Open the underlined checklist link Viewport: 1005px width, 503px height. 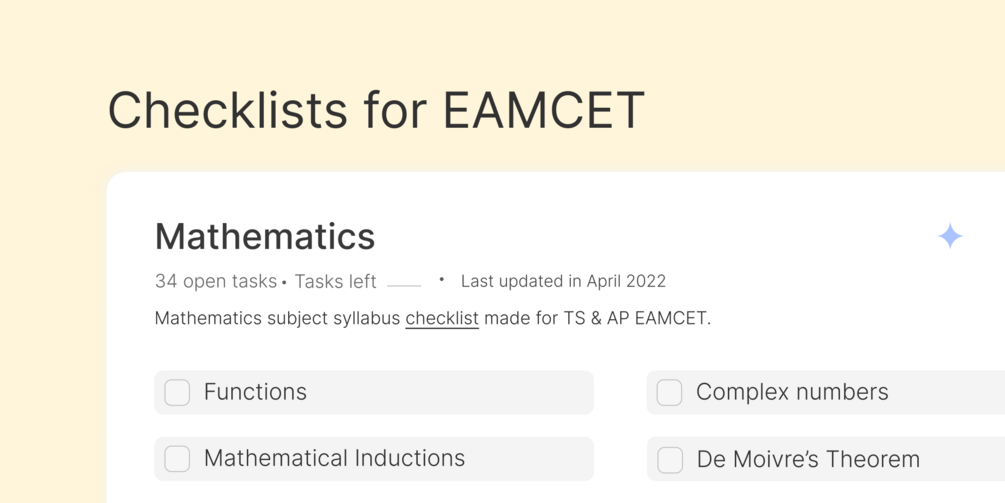(441, 319)
